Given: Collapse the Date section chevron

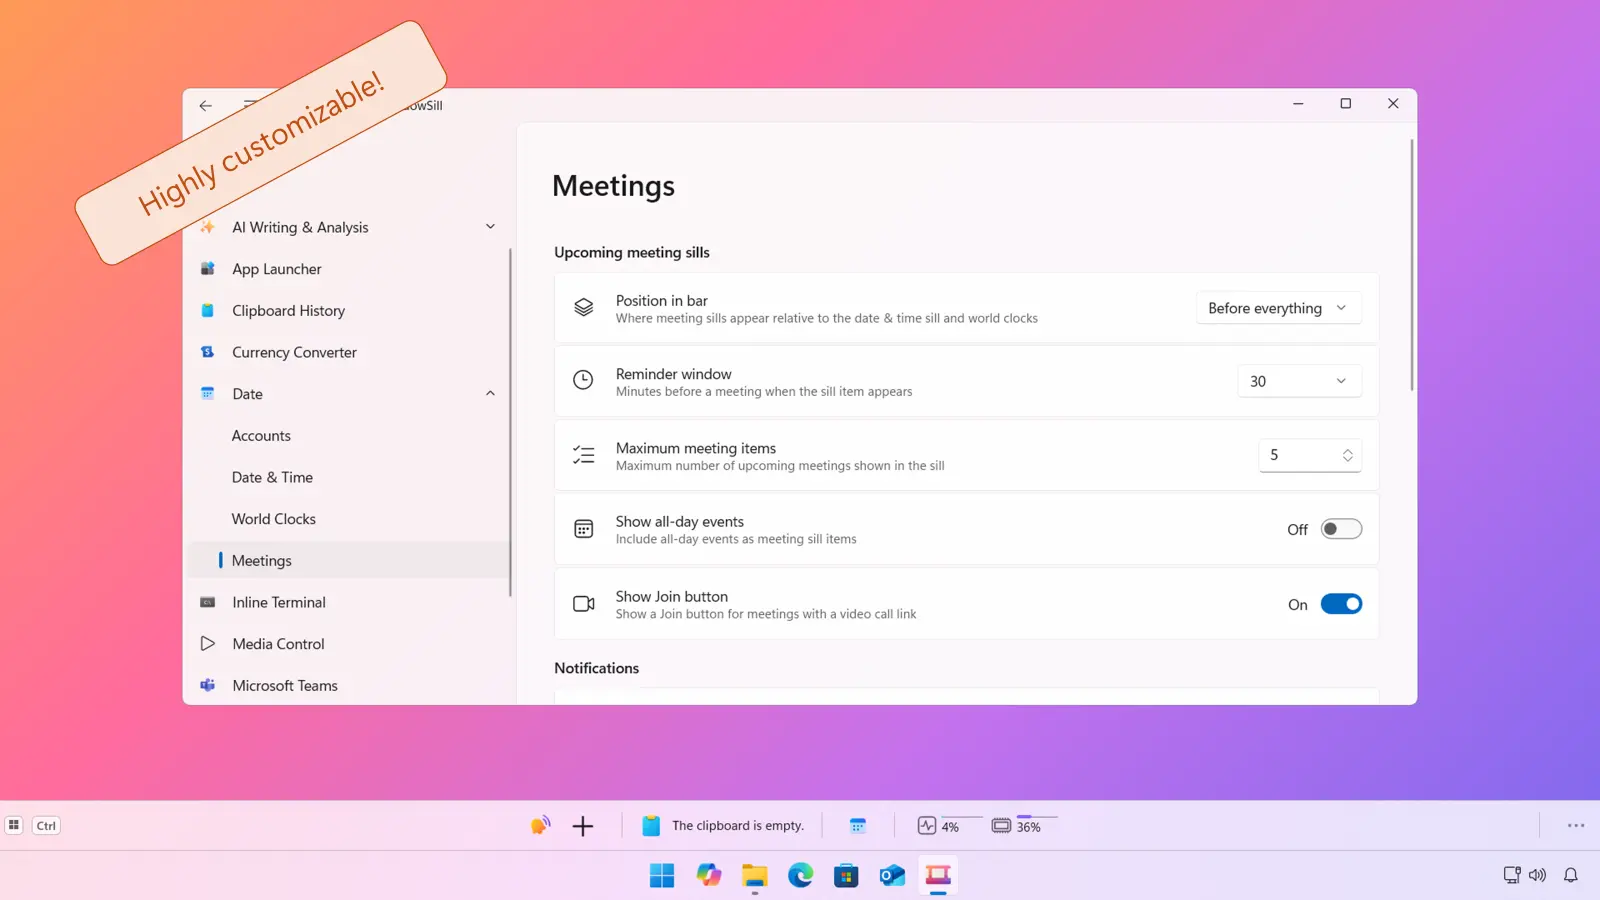Looking at the screenshot, I should 490,394.
